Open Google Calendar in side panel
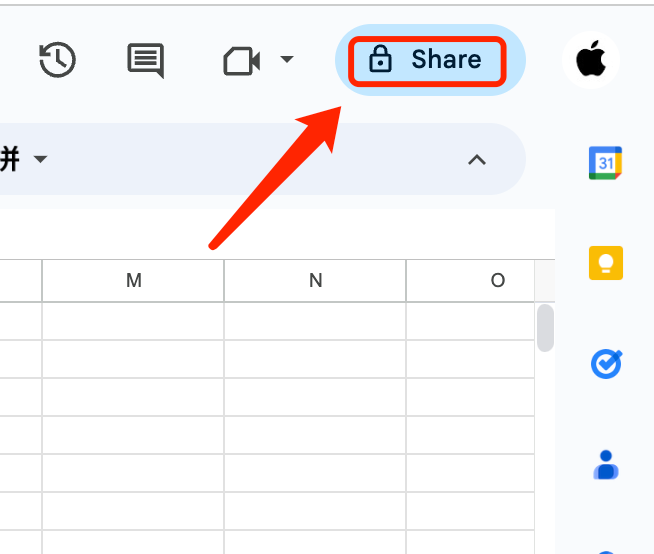 pyautogui.click(x=605, y=162)
